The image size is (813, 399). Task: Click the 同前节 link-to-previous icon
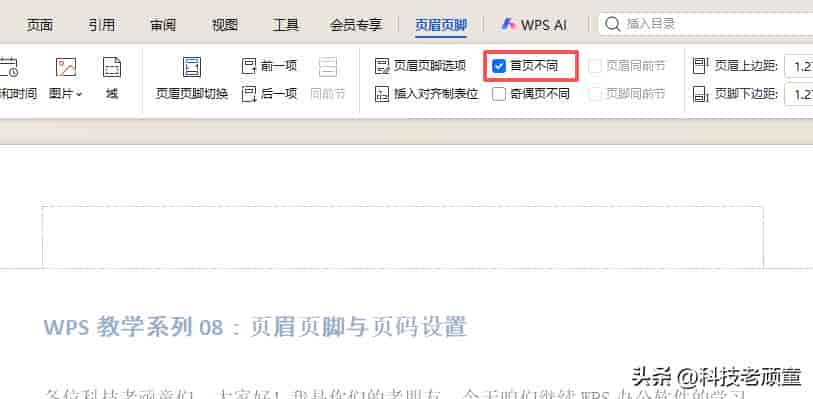(328, 67)
